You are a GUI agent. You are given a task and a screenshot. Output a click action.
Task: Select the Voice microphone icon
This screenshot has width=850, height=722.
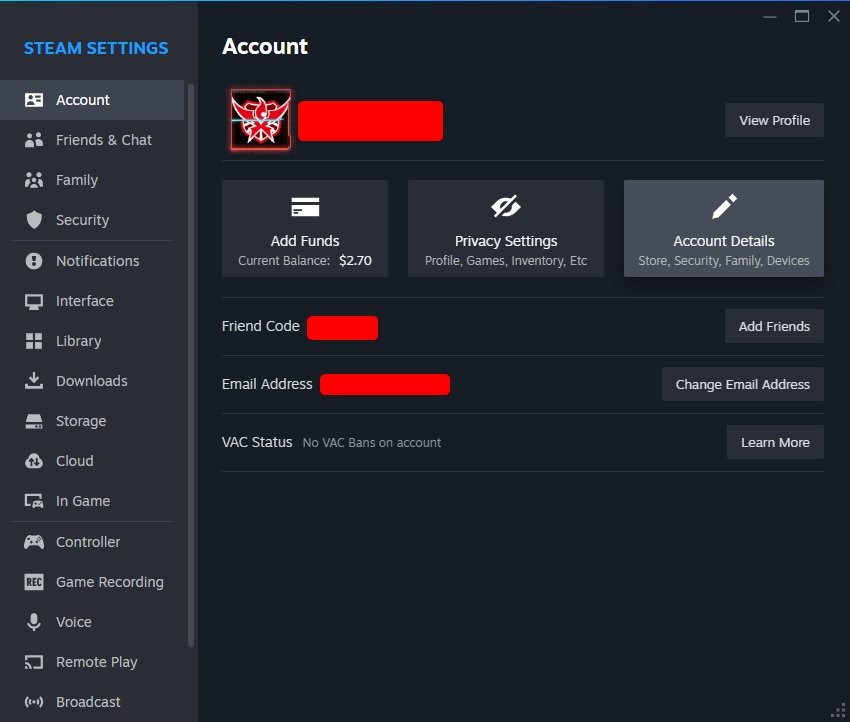31,622
